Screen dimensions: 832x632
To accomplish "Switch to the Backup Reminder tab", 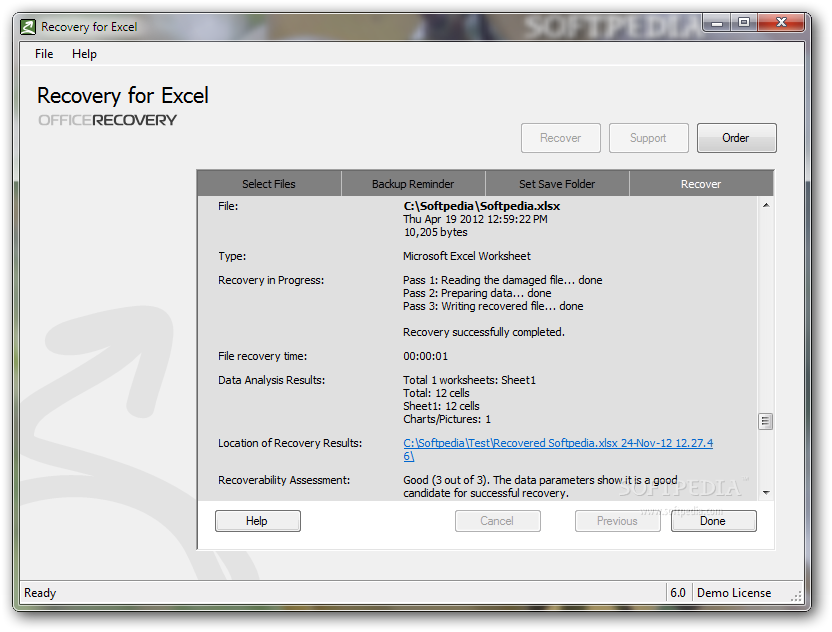I will coord(413,184).
